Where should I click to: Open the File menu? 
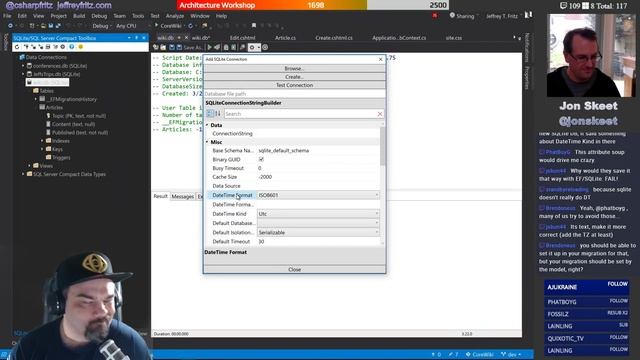click(x=7, y=16)
